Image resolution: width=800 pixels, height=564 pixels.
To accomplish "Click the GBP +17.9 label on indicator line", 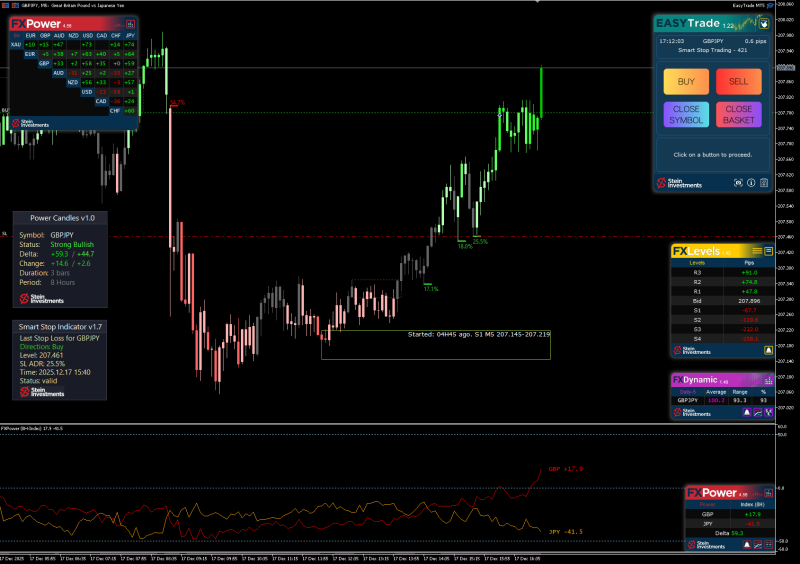I will click(x=565, y=469).
